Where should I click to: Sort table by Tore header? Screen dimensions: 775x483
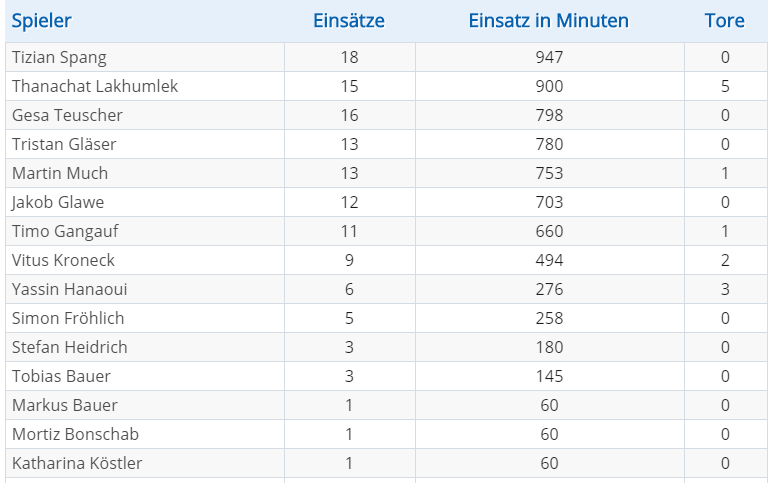[x=725, y=21]
